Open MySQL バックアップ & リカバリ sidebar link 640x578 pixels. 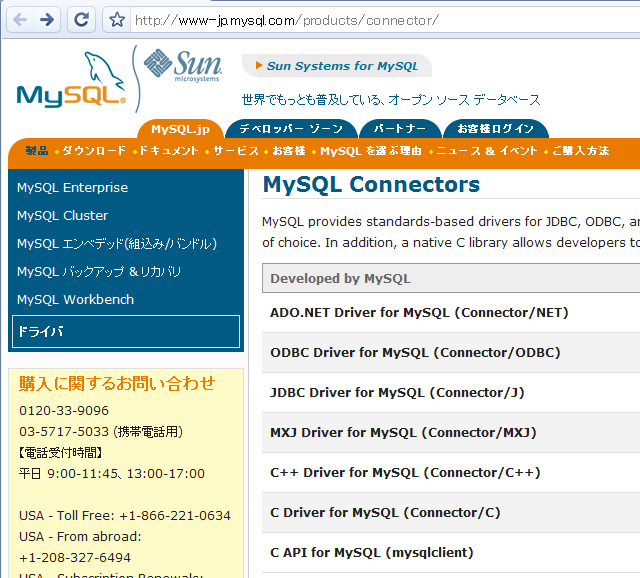(99, 271)
